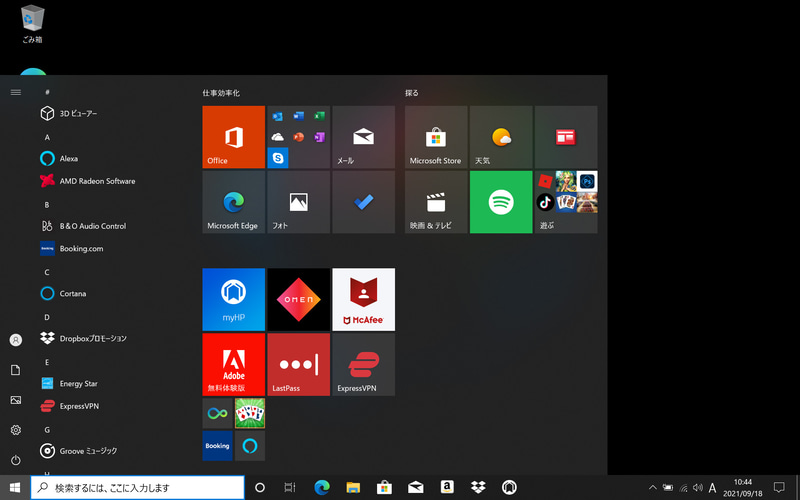Click the taskbar search box

(x=138, y=488)
